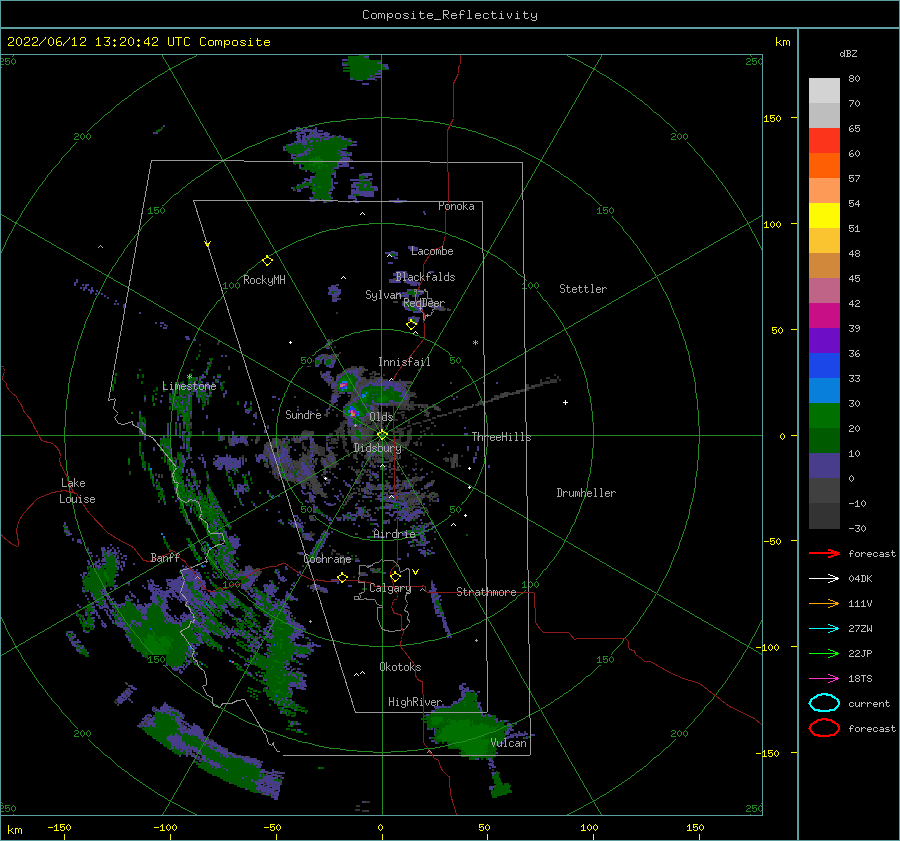Click the blue 33–36 dBZ color swatch
900x841 pixels.
coord(824,366)
